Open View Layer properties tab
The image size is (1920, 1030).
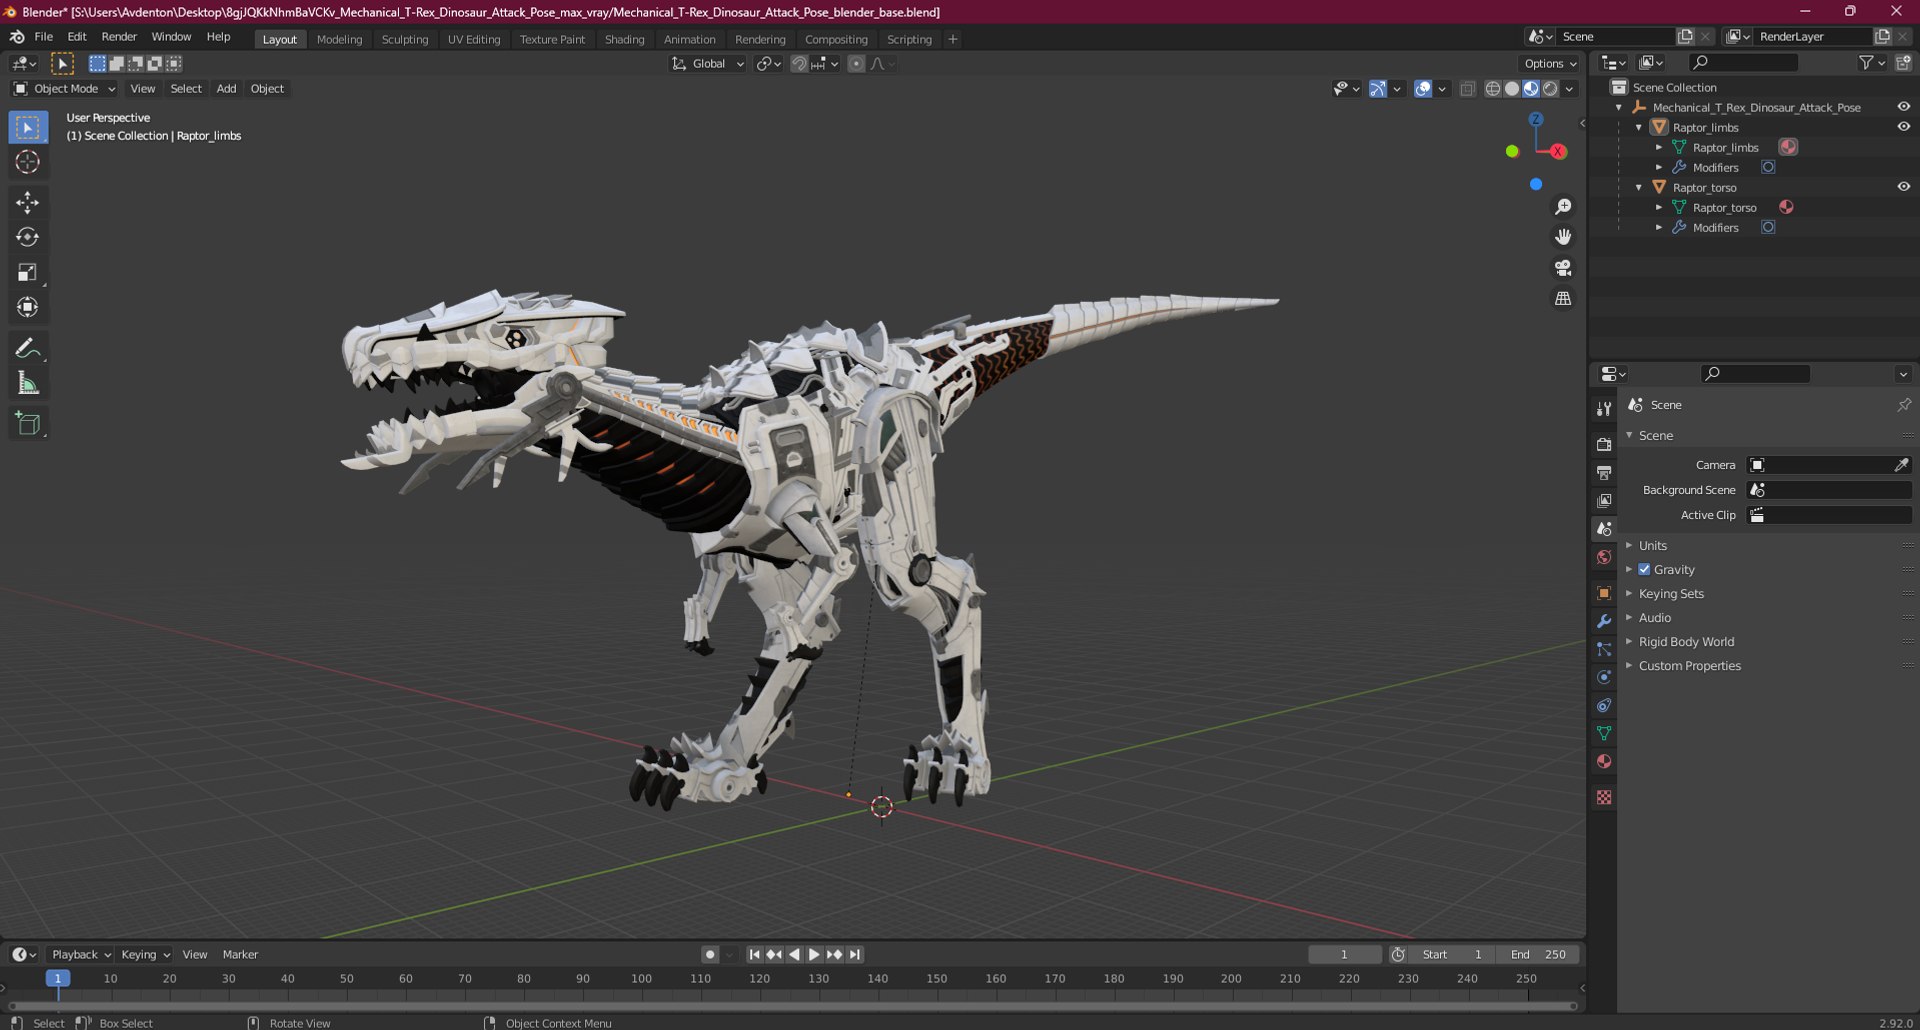1604,500
